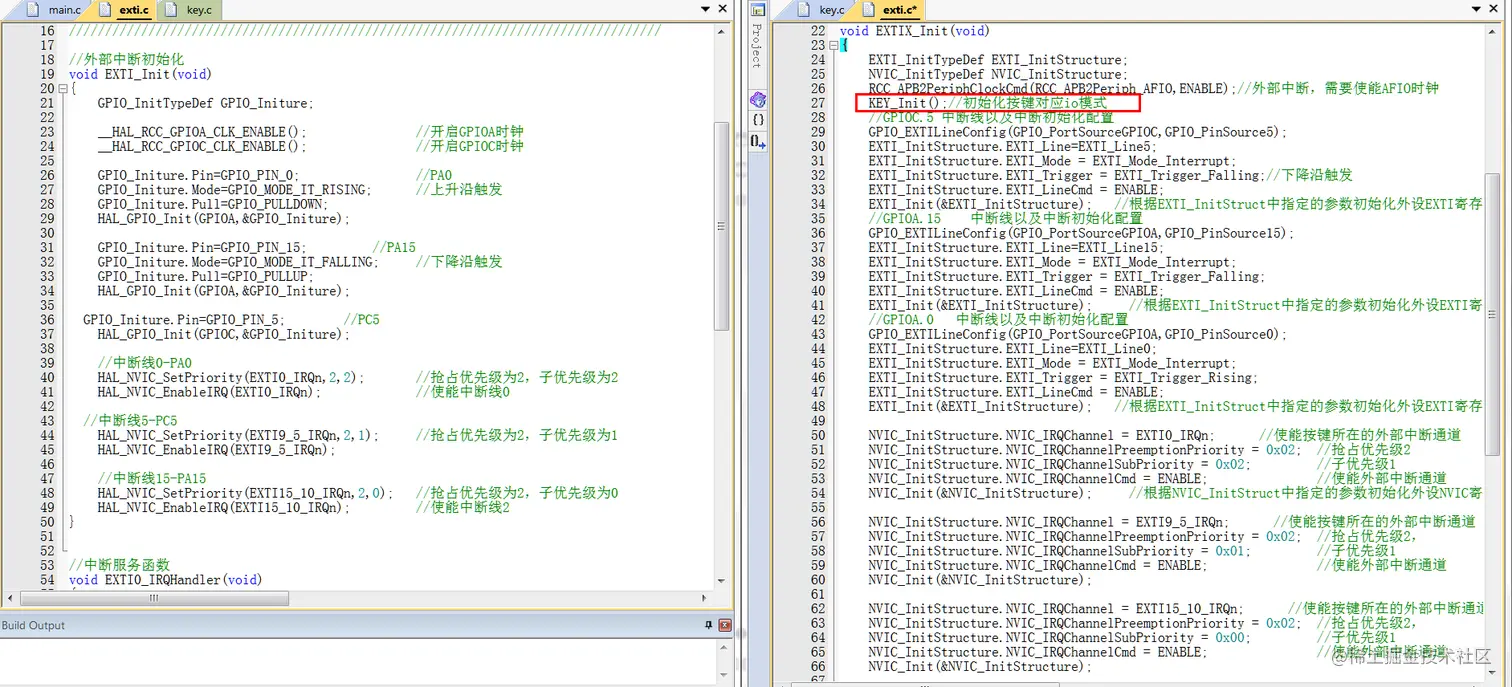Click GPIO_EXTILineConfig line with GPIO_PinSource0
This screenshot has height=687, width=1512.
pyautogui.click(x=1078, y=334)
